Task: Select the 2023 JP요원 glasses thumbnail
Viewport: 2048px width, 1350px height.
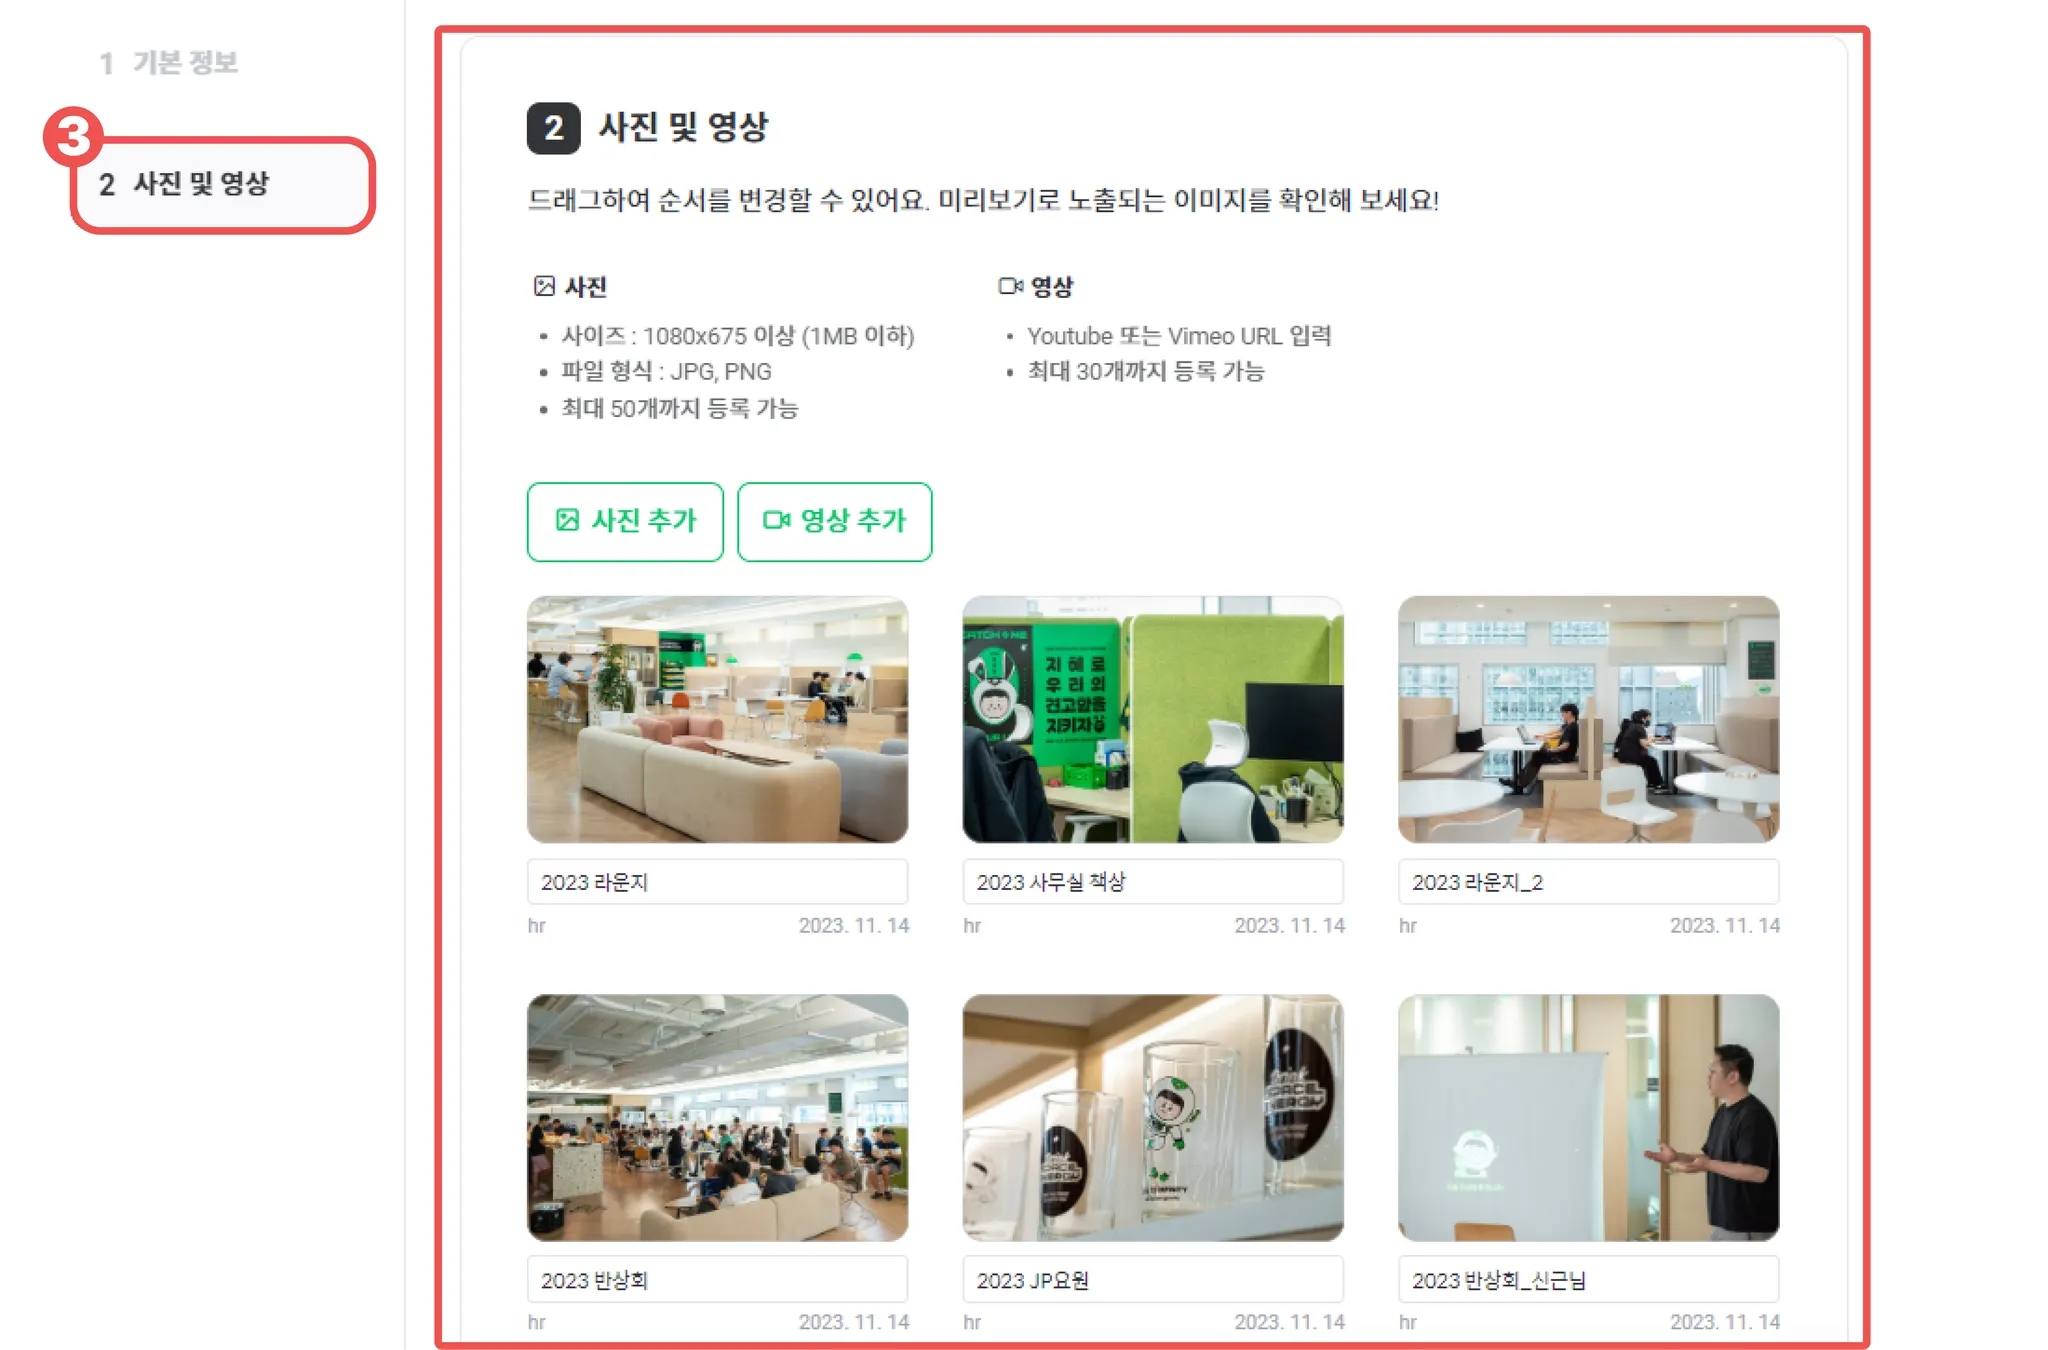Action: 1153,1117
